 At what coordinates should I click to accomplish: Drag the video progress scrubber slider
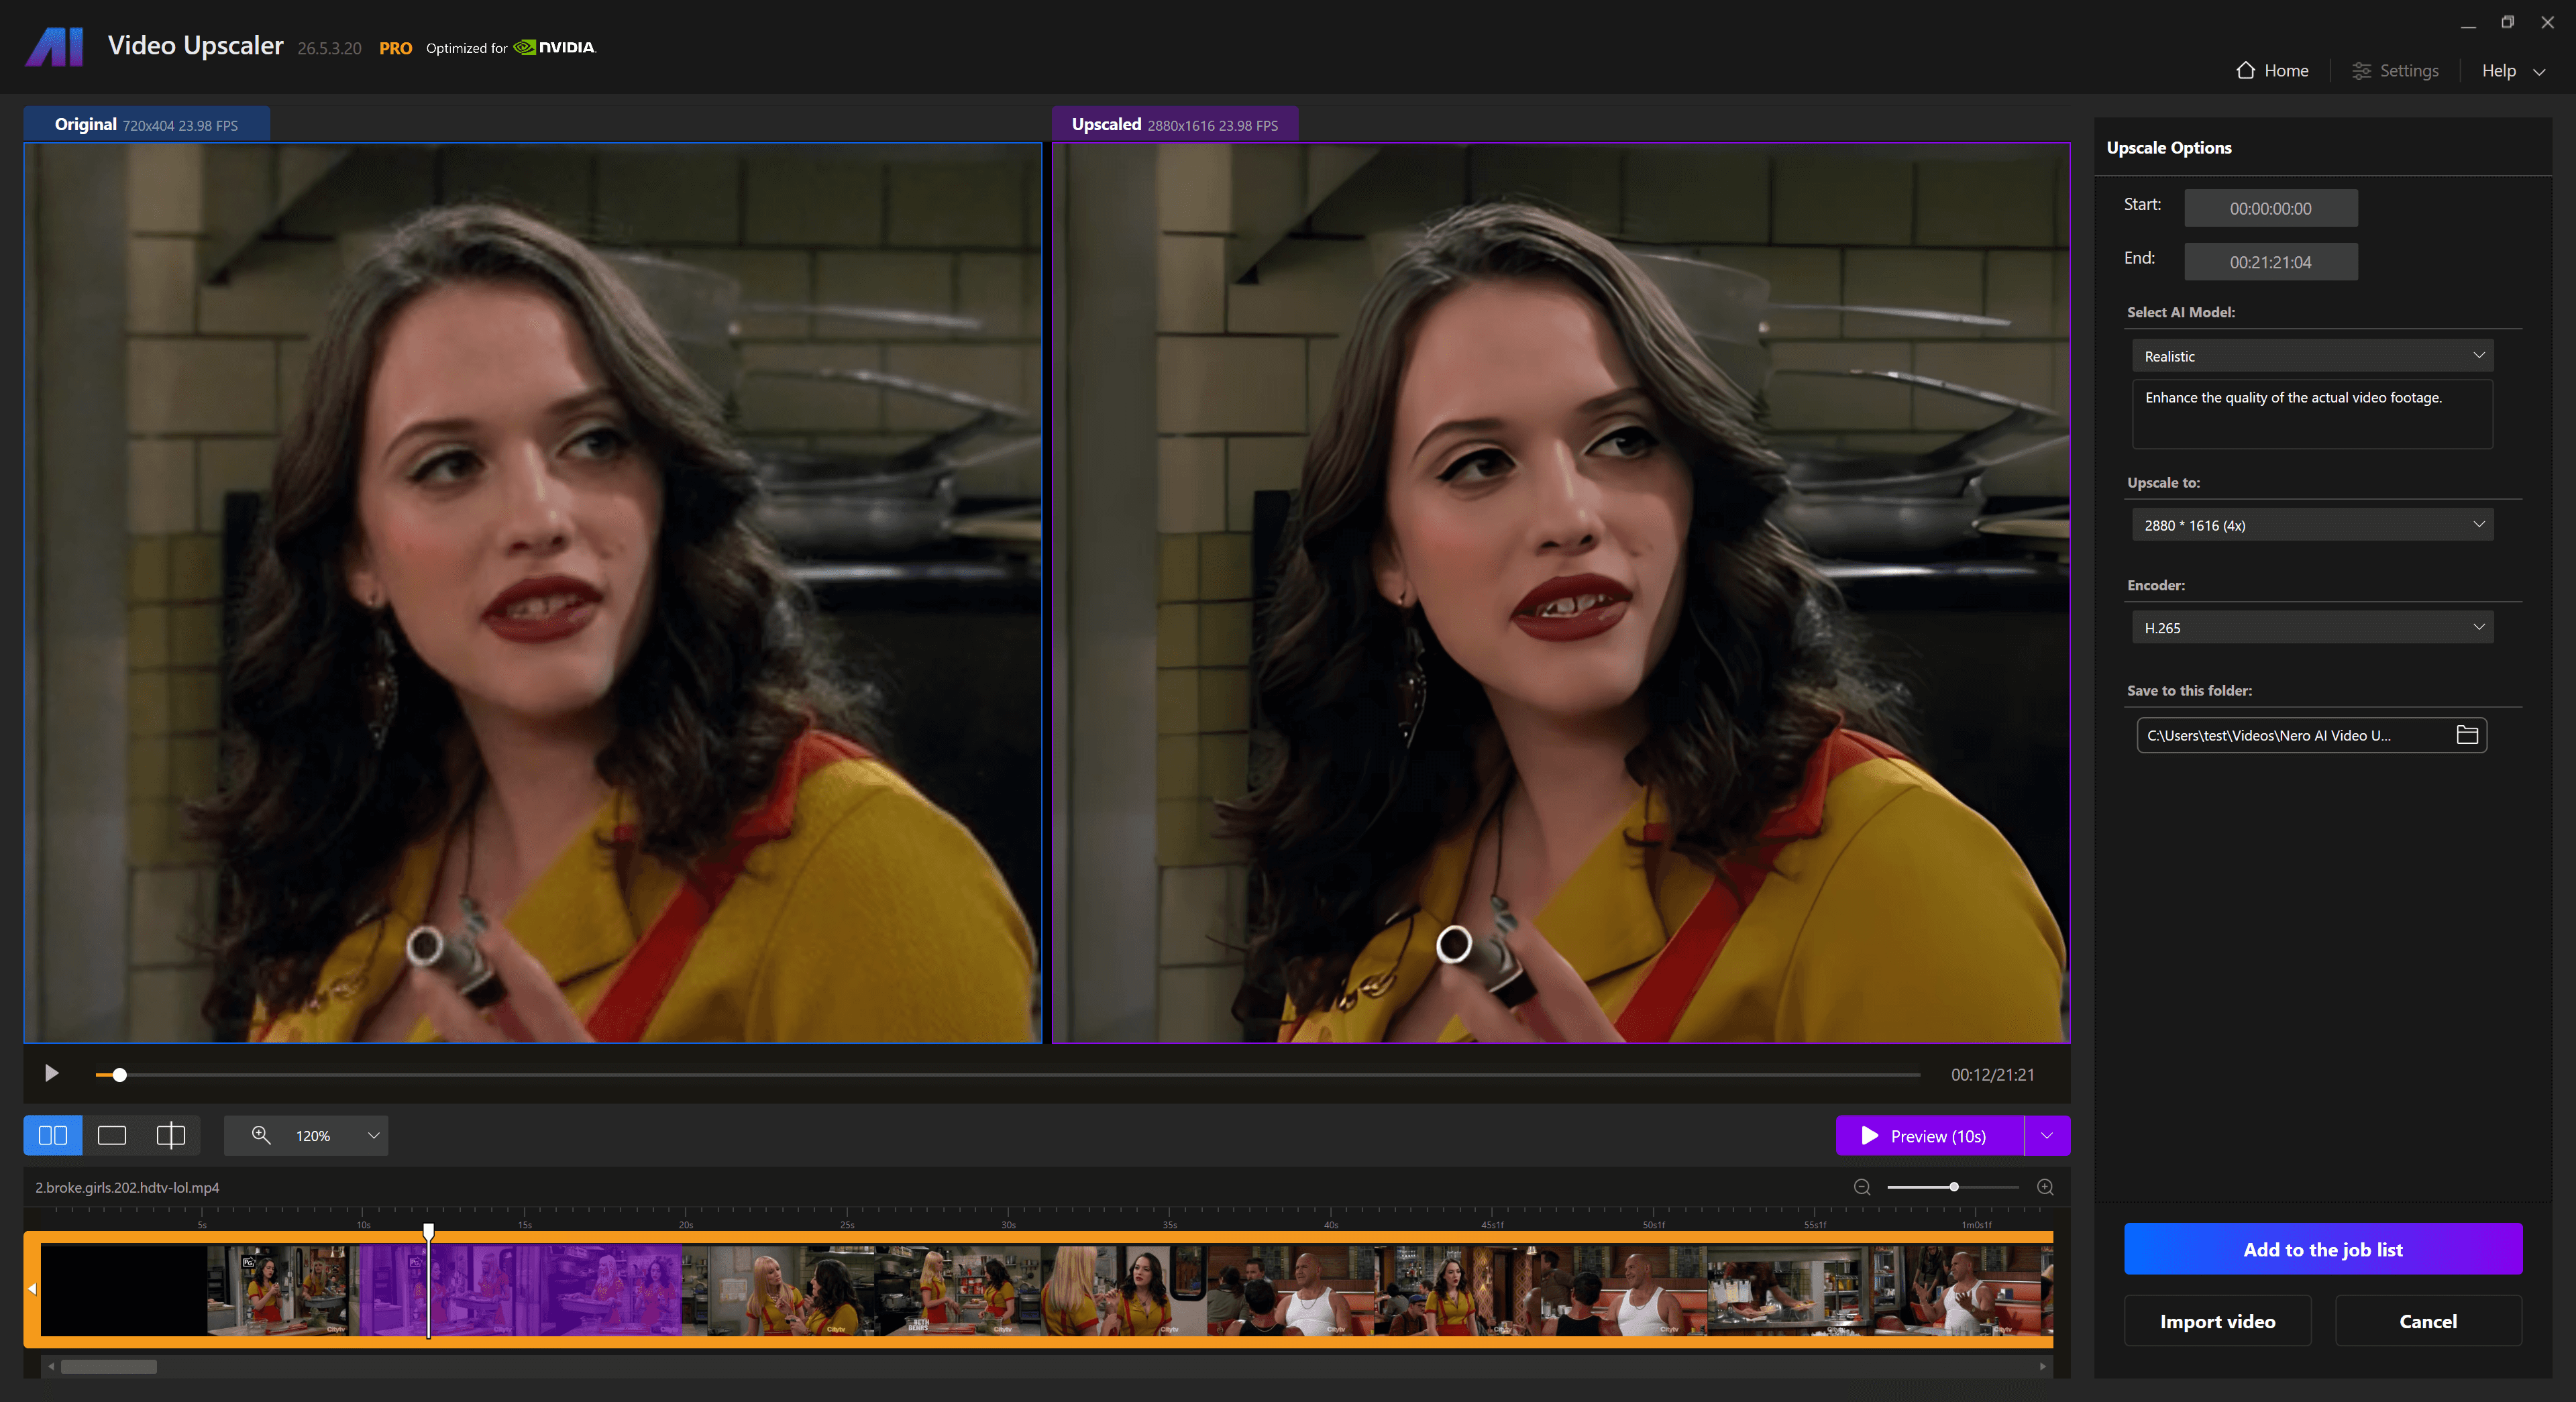click(117, 1074)
